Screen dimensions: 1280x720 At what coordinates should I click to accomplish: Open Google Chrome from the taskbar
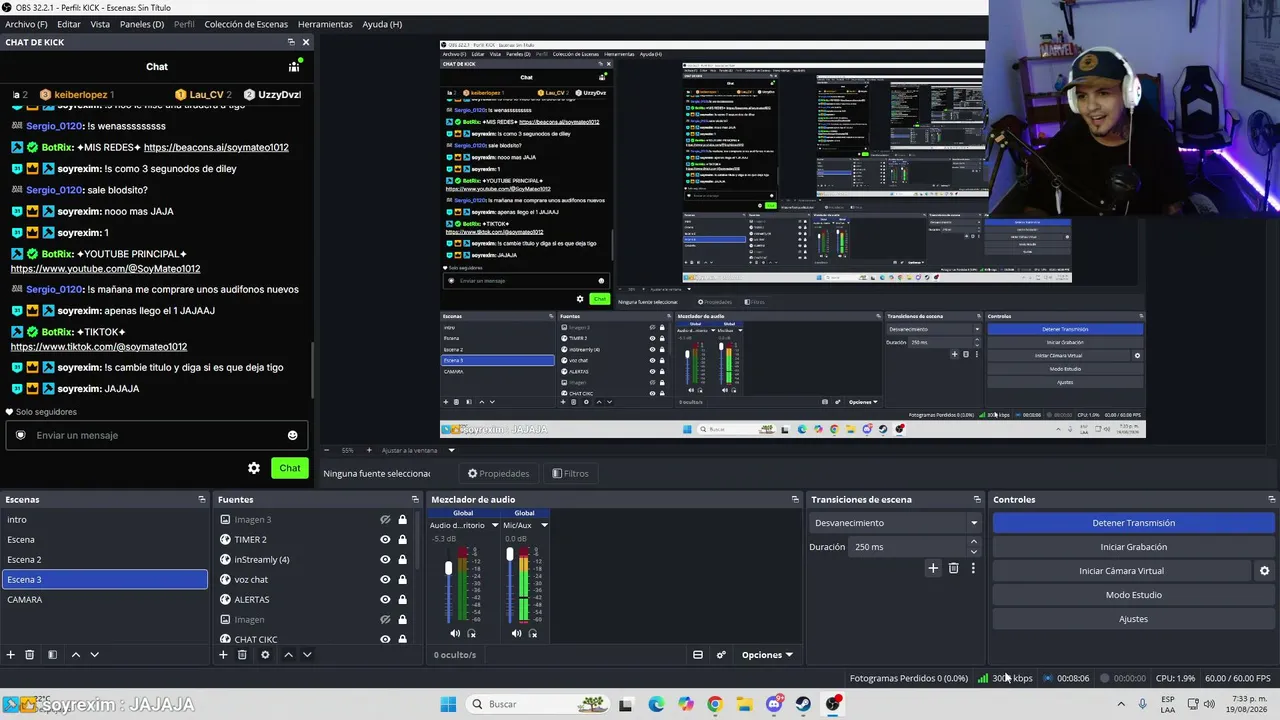pyautogui.click(x=715, y=704)
